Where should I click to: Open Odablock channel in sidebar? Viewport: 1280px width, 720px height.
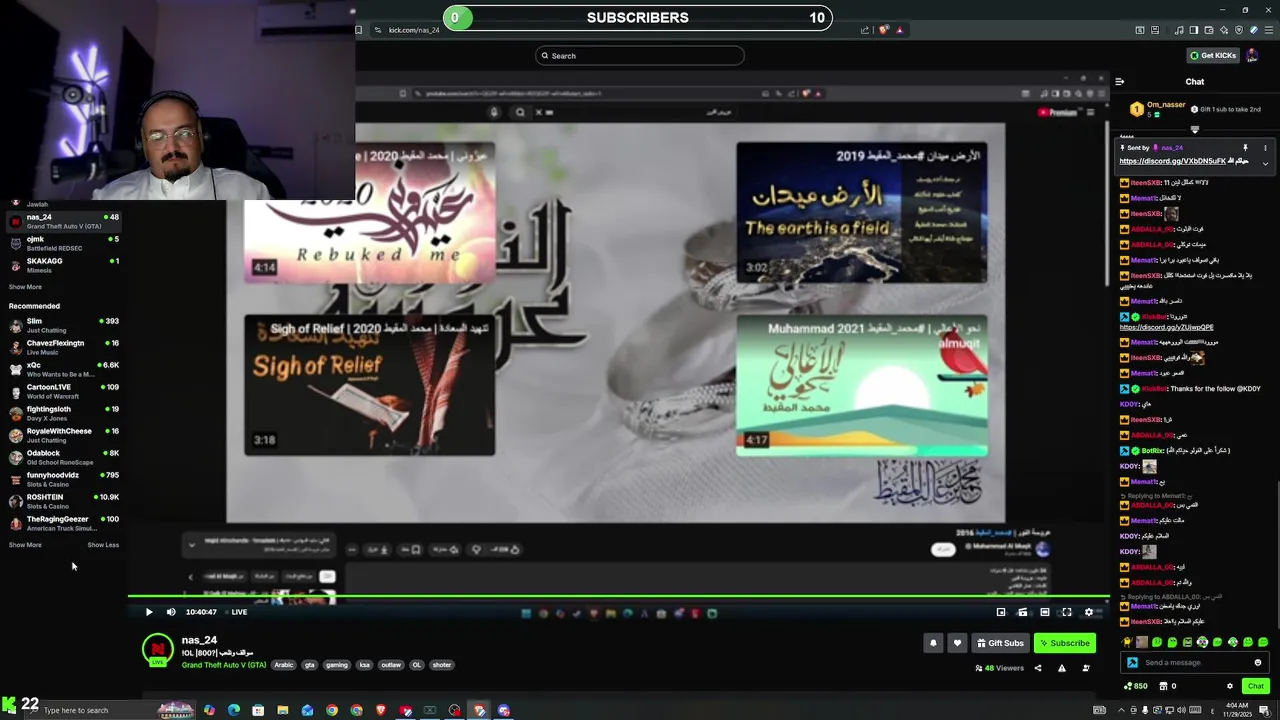(64, 457)
